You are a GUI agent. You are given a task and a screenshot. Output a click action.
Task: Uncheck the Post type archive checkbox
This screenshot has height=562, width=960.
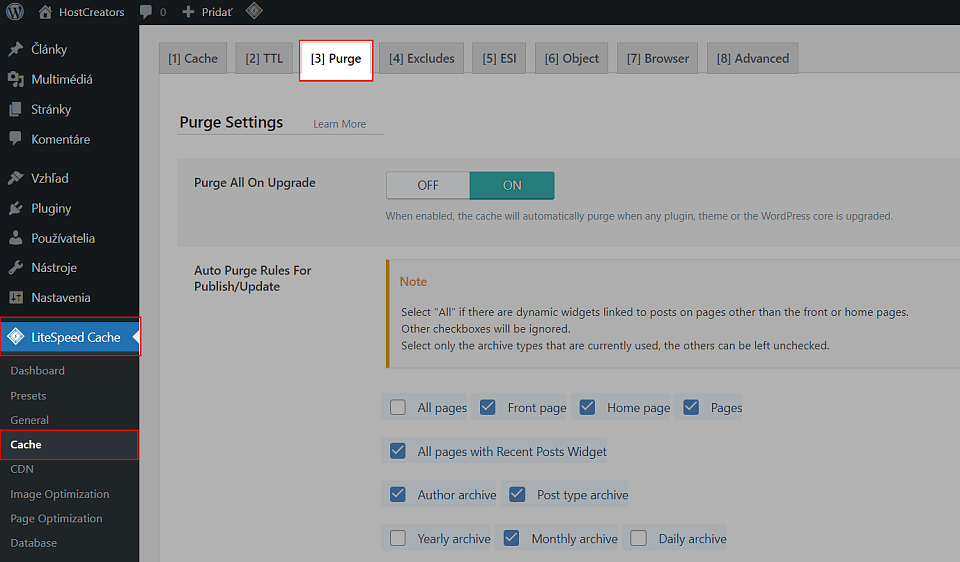(517, 494)
